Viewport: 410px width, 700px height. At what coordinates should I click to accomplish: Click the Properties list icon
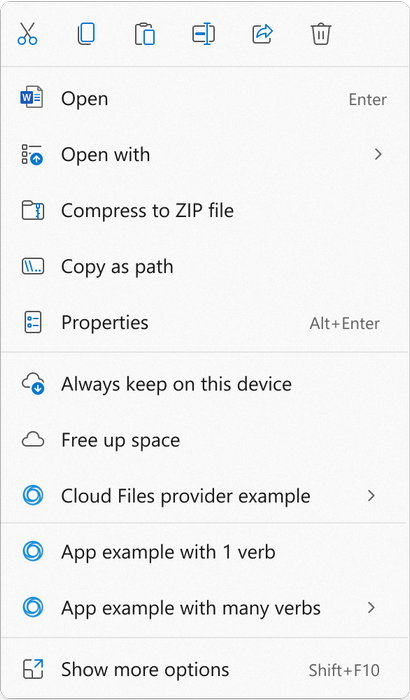33,322
